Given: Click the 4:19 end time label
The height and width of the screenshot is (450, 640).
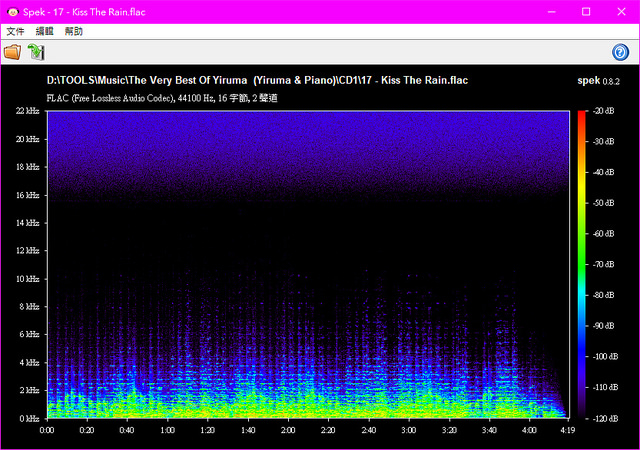Looking at the screenshot, I should click(x=568, y=430).
